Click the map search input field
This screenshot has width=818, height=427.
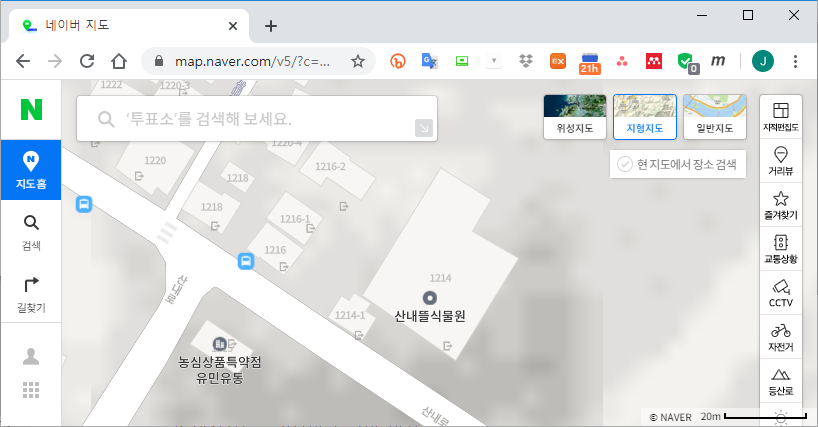tap(257, 118)
